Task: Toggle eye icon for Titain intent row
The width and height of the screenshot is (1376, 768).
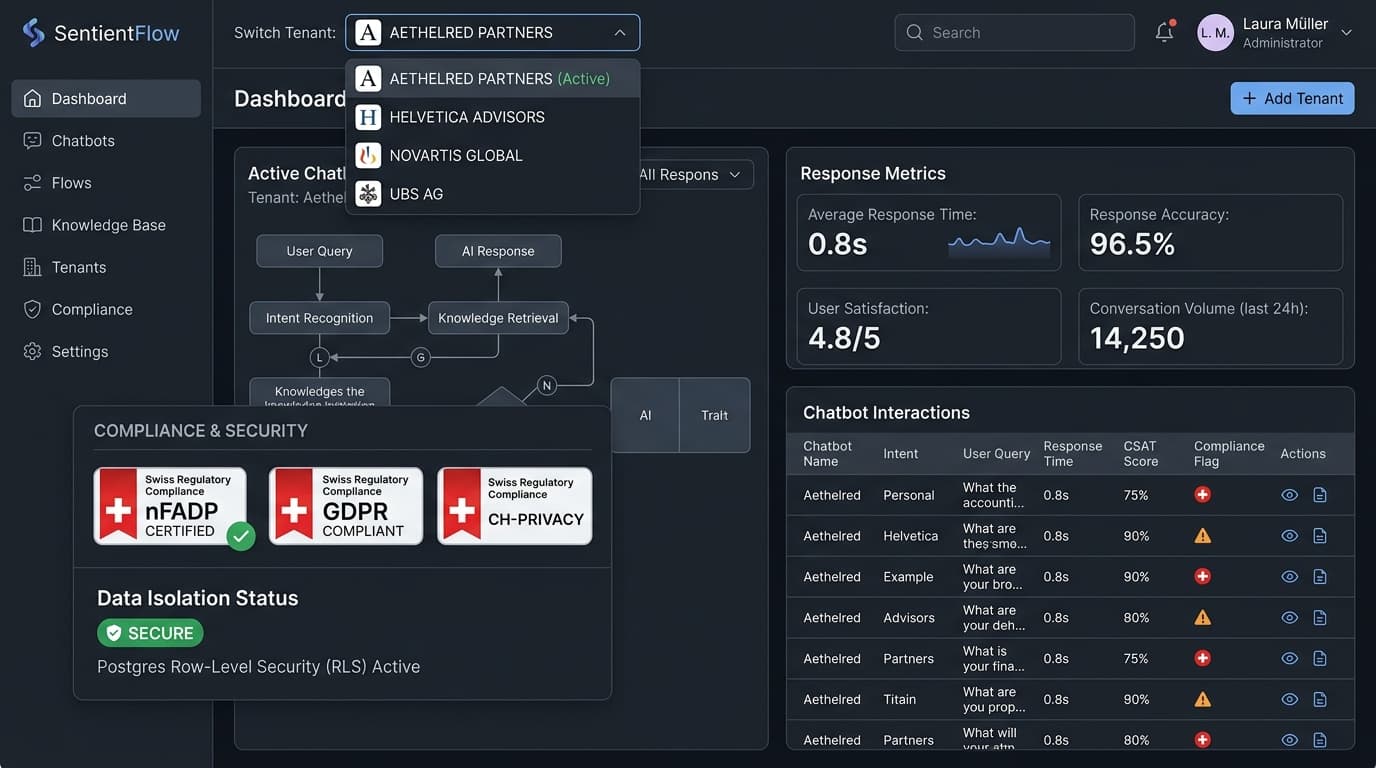Action: tap(1290, 700)
